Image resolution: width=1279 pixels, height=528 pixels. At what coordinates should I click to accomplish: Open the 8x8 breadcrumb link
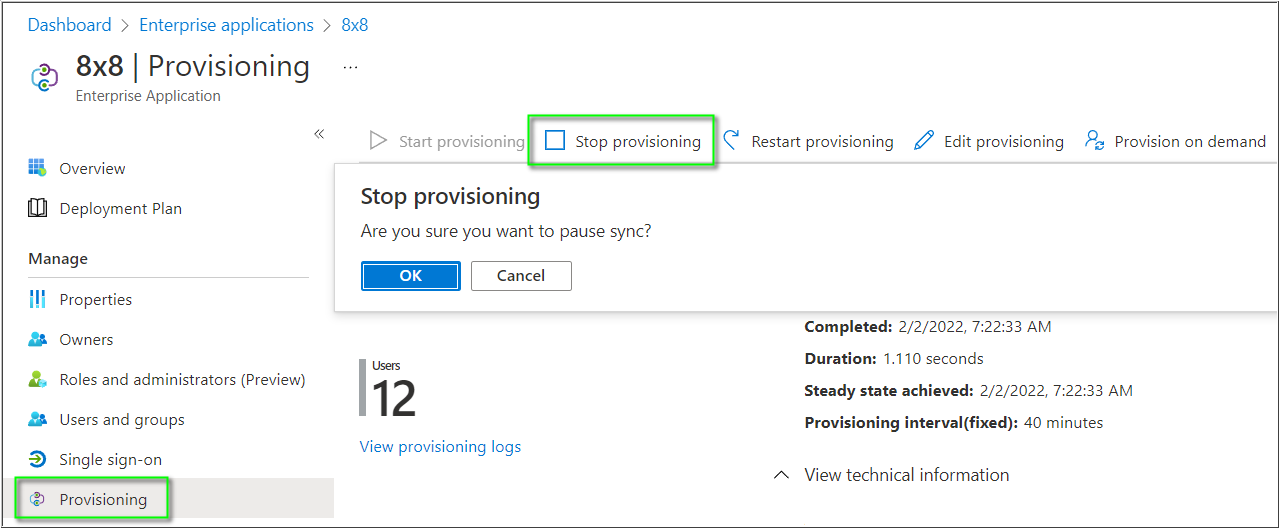coord(355,25)
